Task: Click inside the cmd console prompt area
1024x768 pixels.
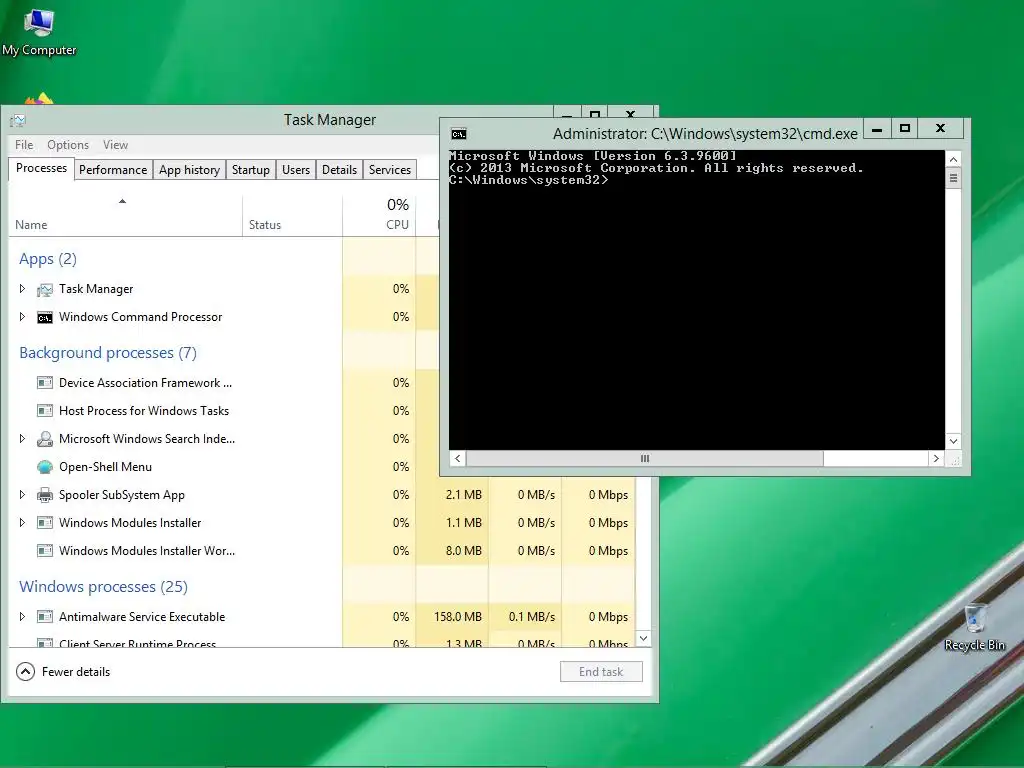Action: click(696, 300)
